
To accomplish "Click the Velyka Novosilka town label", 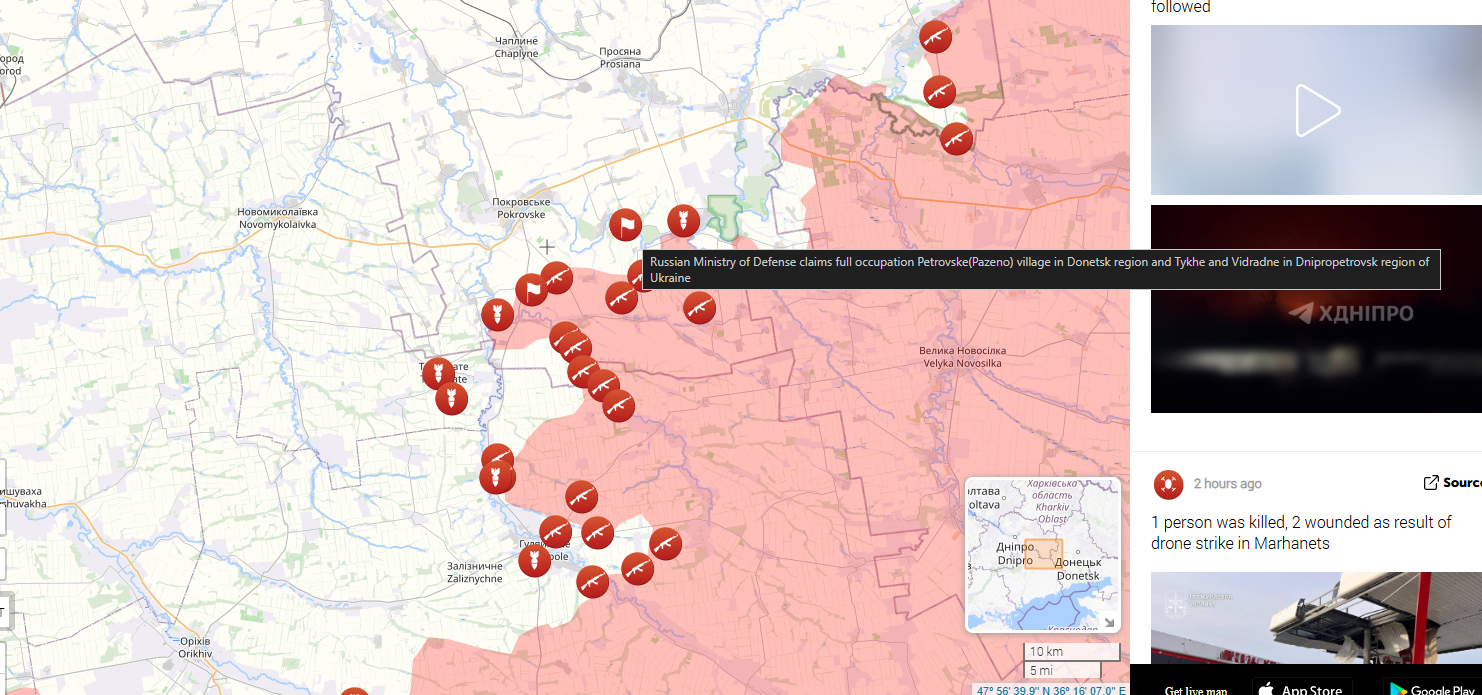I will click(962, 357).
